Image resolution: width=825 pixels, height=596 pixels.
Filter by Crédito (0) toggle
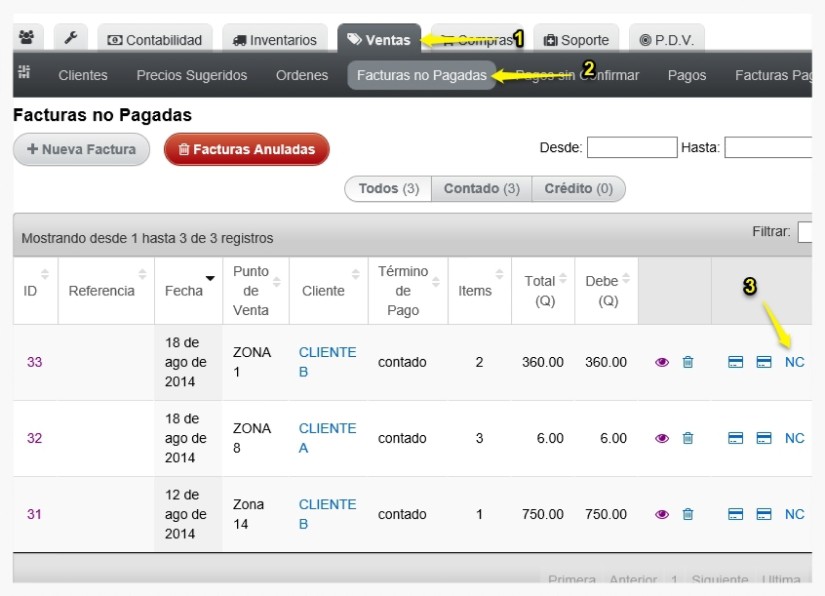click(x=578, y=188)
